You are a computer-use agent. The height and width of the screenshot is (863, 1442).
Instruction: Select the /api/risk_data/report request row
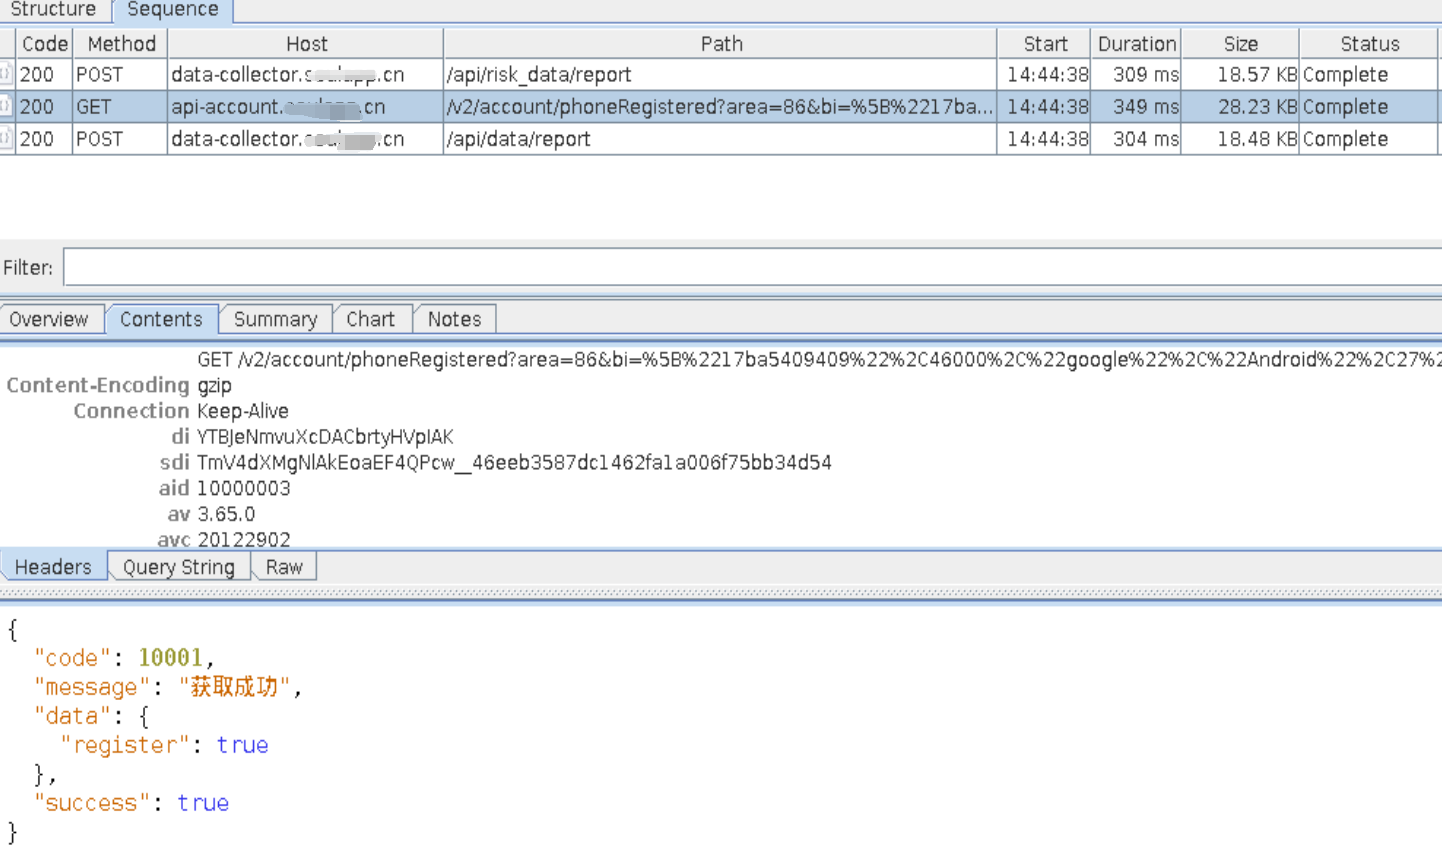click(x=720, y=75)
